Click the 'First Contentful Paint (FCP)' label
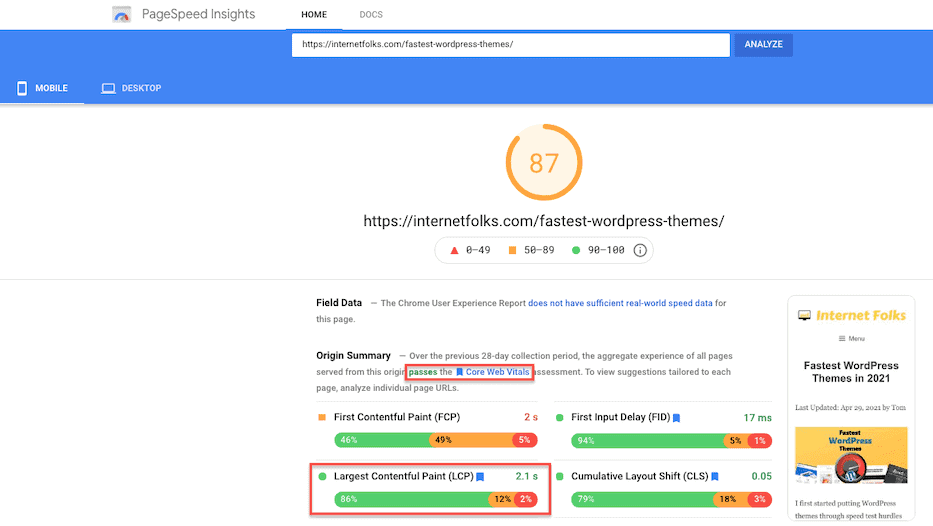Viewport: 933px width, 526px height. [397, 417]
